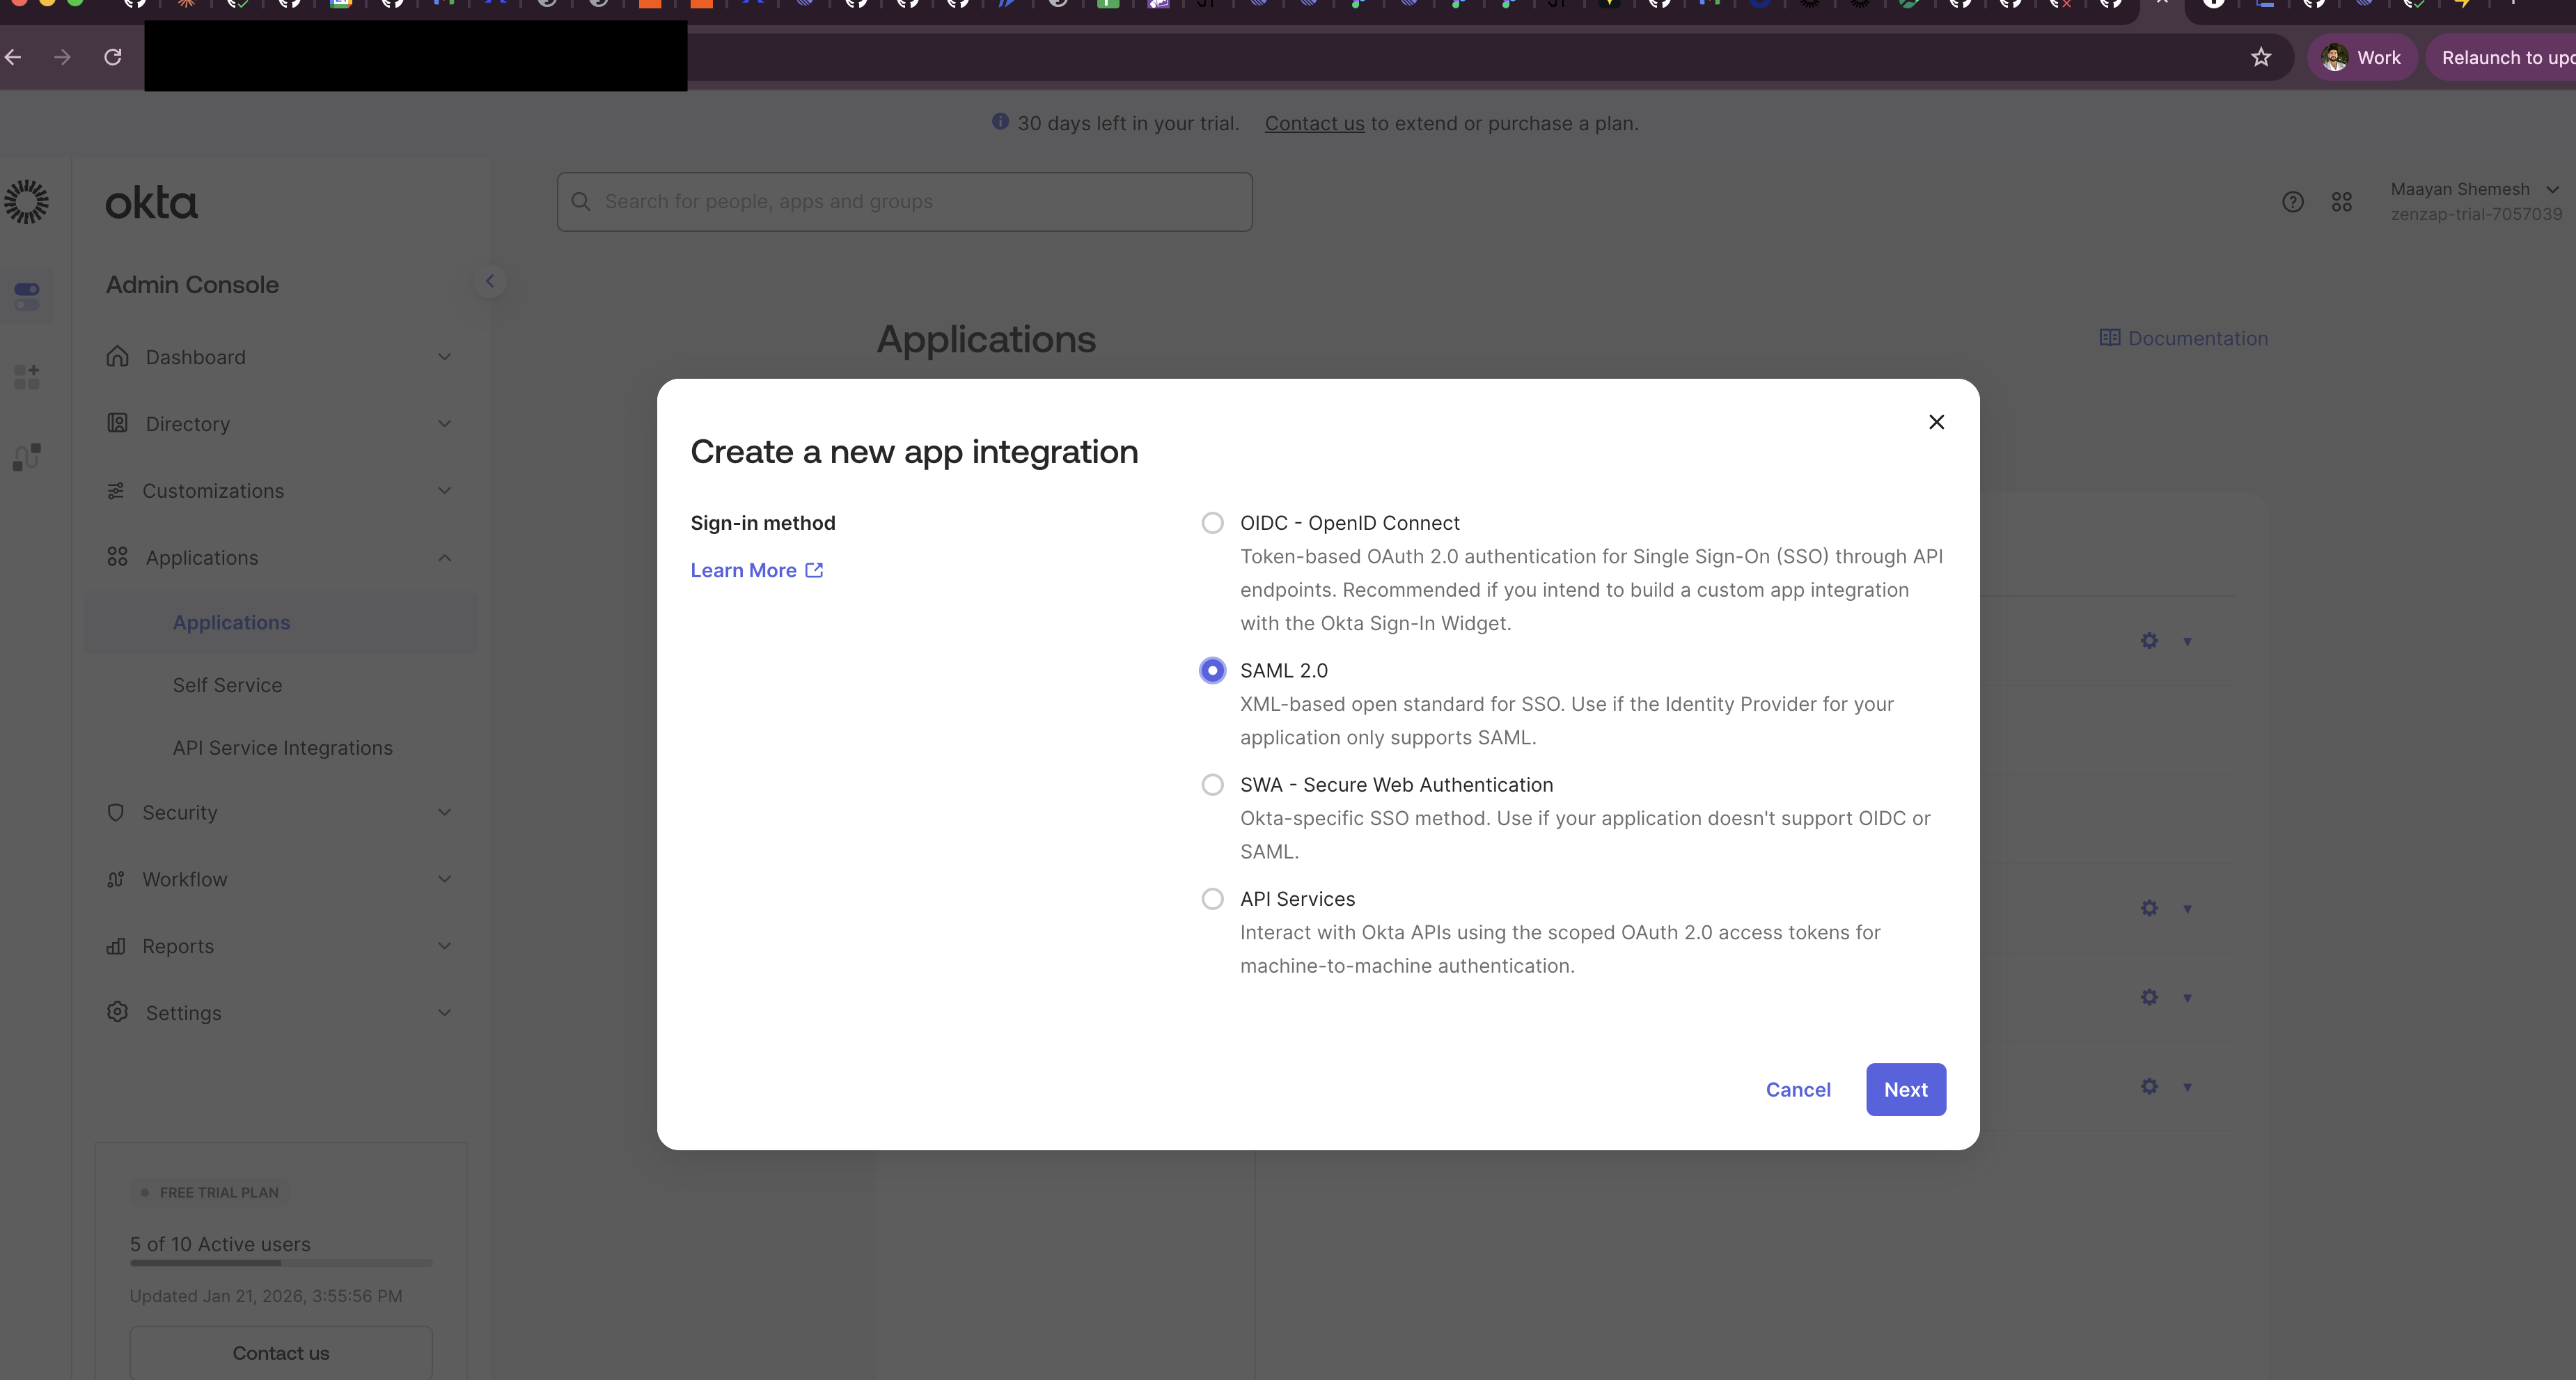Select the Reports chart icon

click(x=117, y=945)
